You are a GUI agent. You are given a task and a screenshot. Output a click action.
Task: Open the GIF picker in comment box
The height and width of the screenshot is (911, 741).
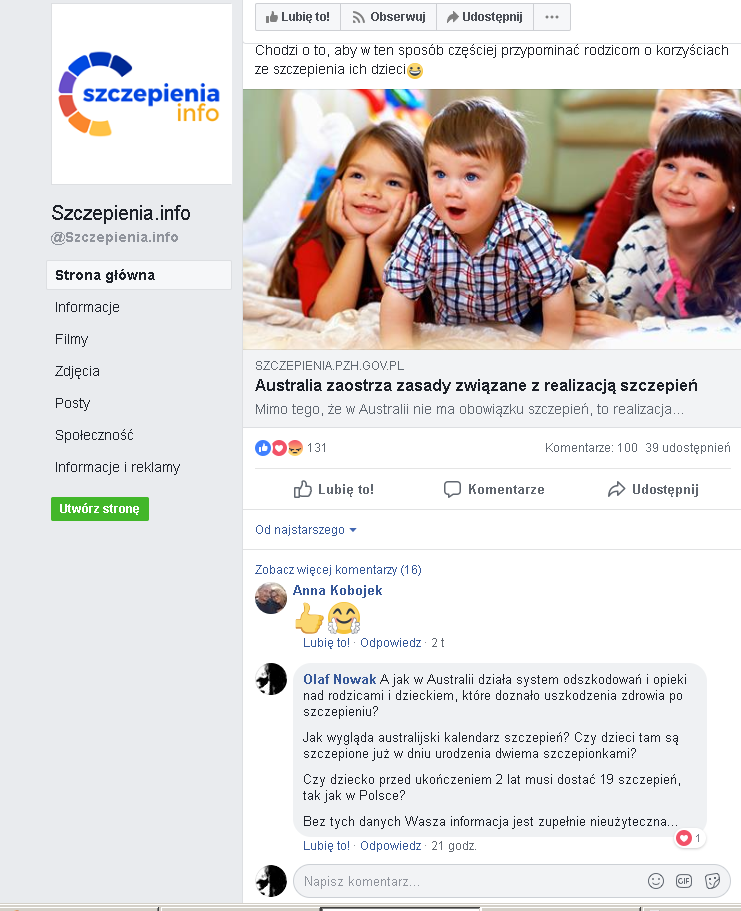click(x=684, y=881)
